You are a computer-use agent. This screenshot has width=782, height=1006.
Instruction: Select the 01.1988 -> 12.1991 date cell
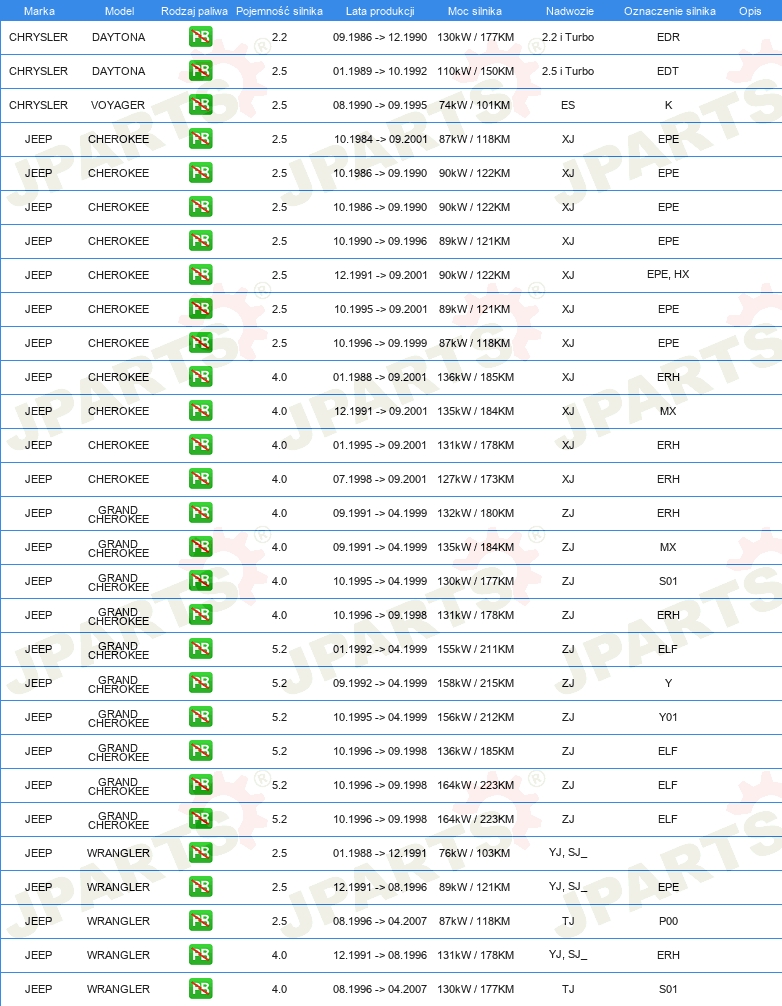pos(380,853)
